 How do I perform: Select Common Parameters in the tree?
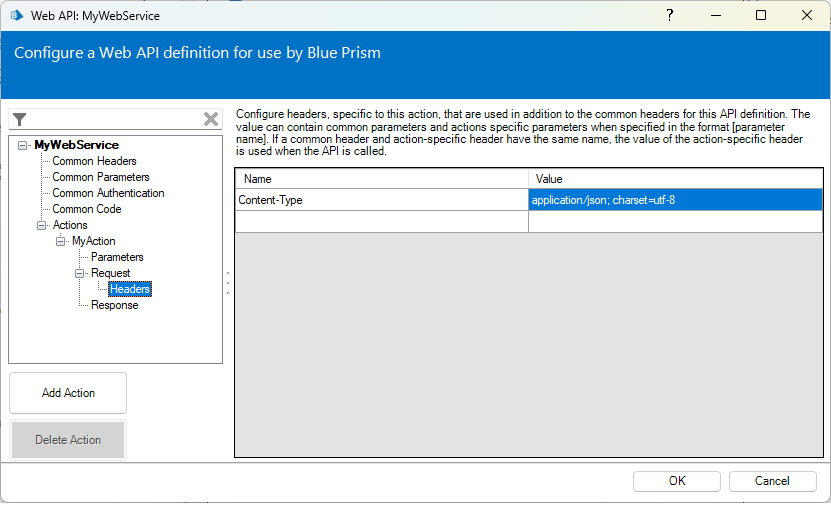(100, 177)
